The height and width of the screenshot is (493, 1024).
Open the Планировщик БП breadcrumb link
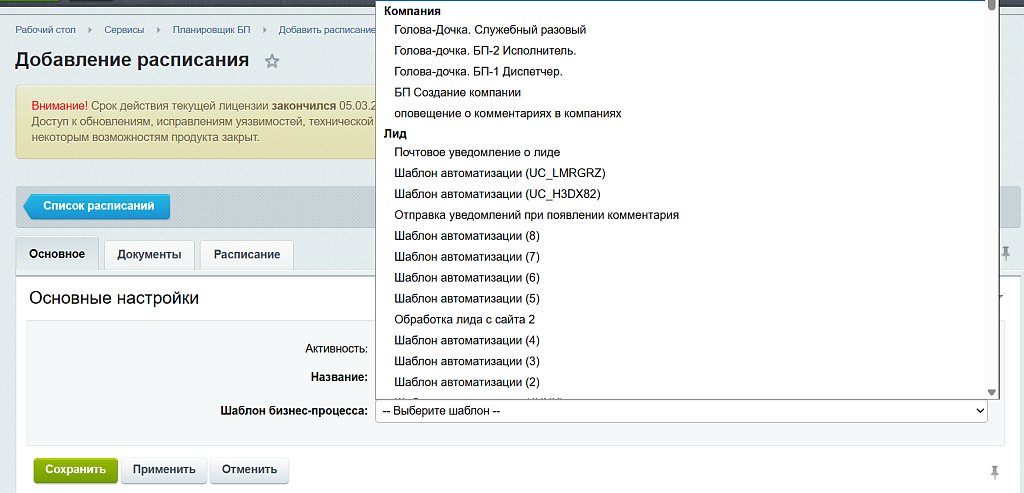tap(212, 30)
